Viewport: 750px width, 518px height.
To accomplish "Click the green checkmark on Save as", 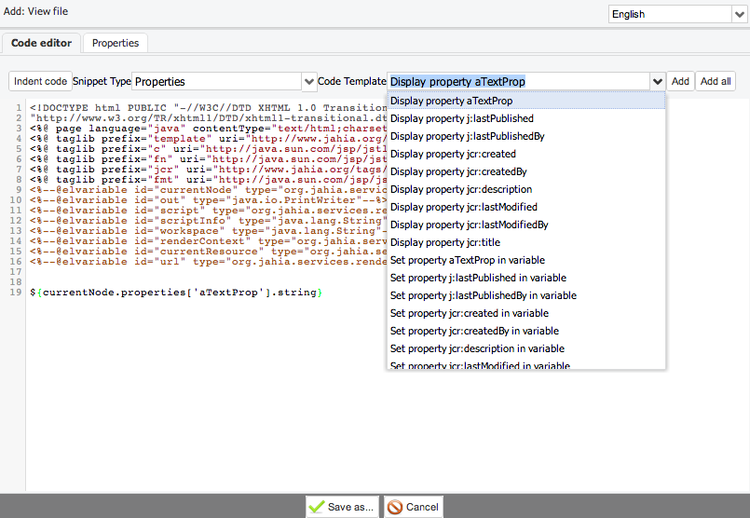I will click(316, 507).
